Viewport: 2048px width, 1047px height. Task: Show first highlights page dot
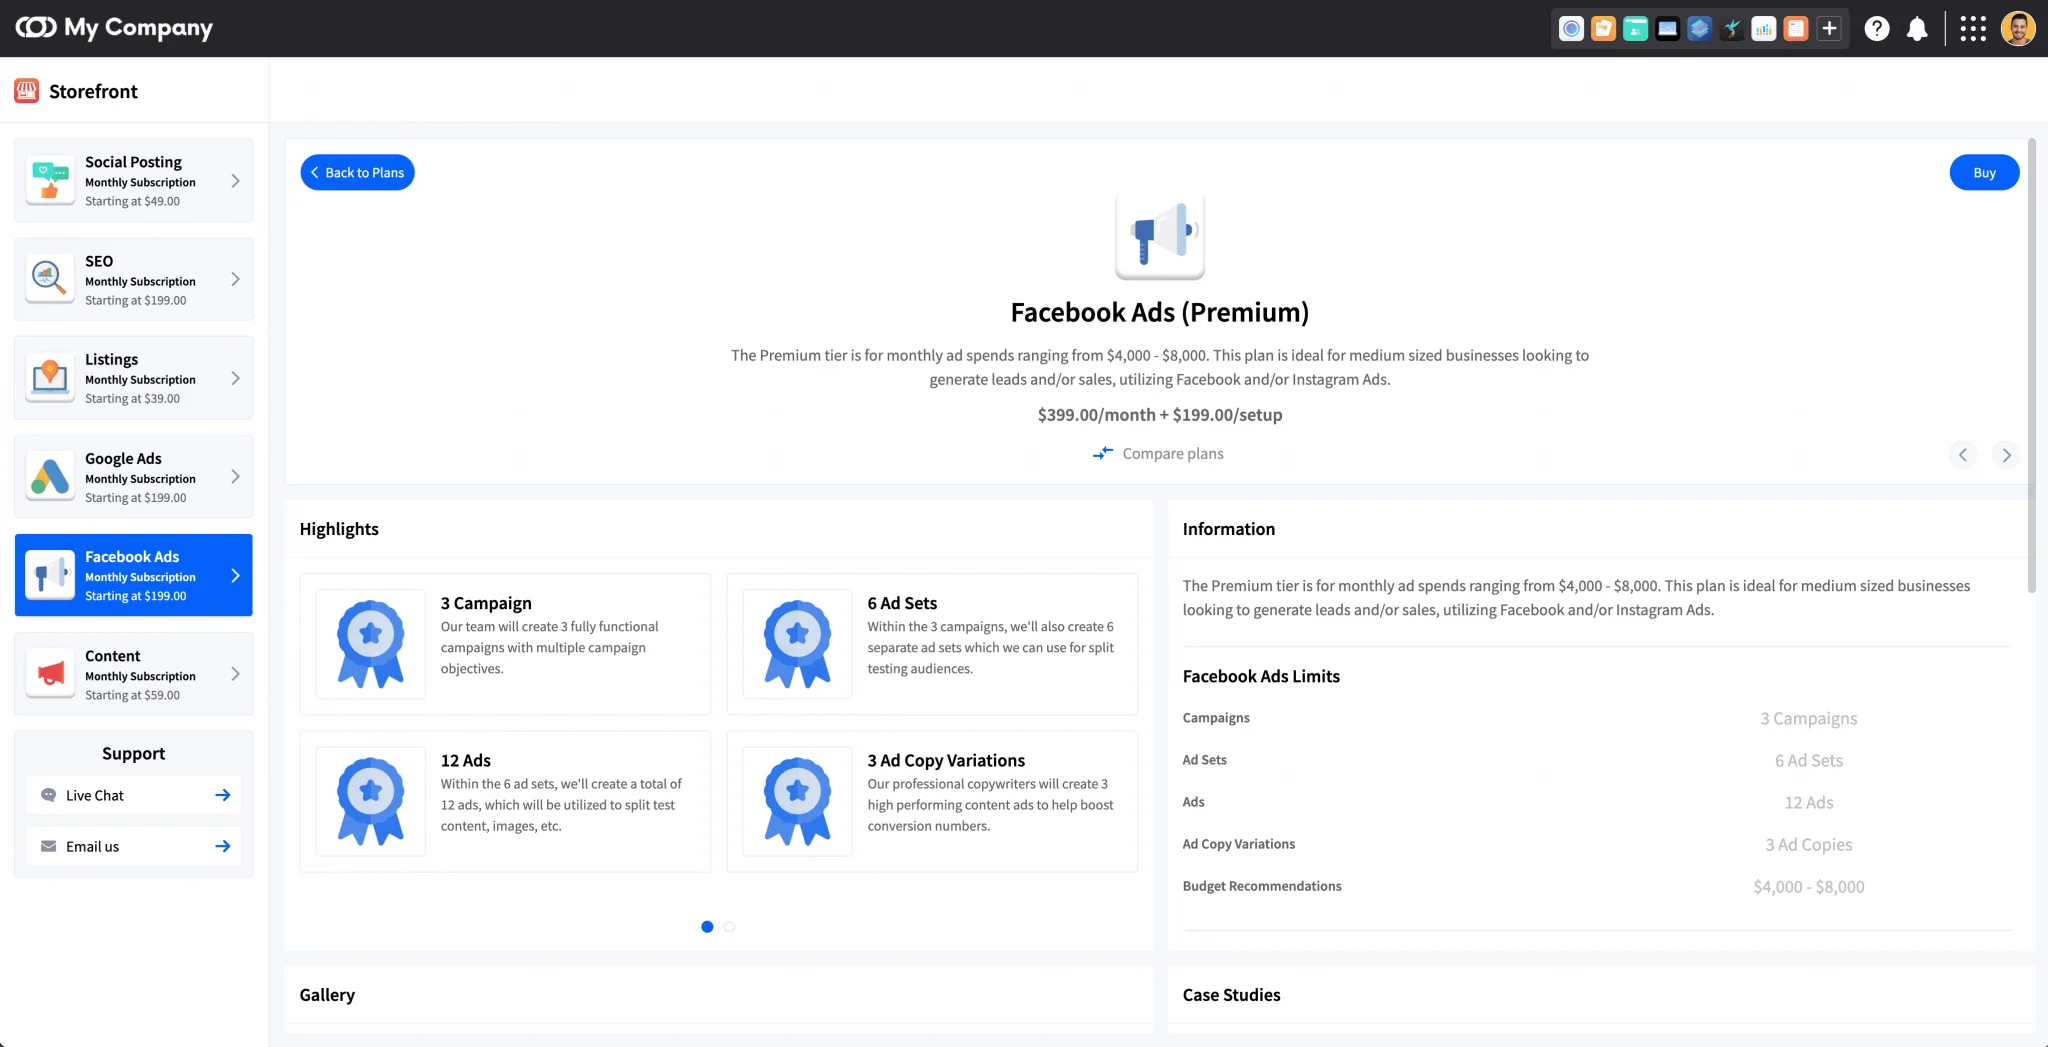point(707,927)
